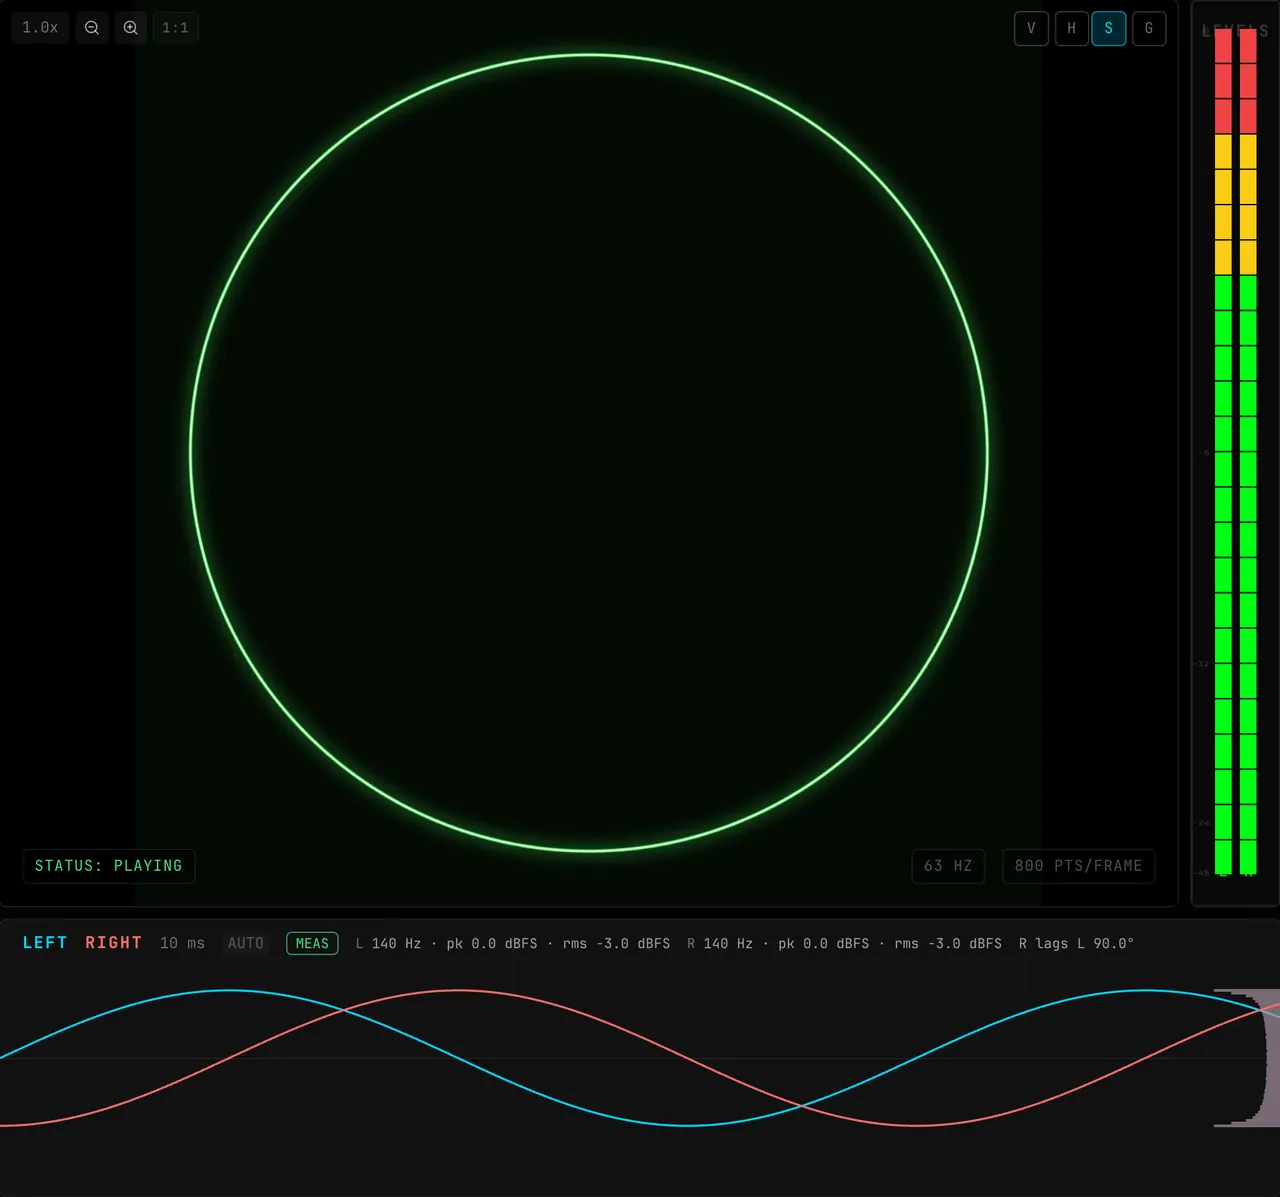This screenshot has width=1280, height=1197.
Task: Select the active S display mode
Action: point(1109,28)
